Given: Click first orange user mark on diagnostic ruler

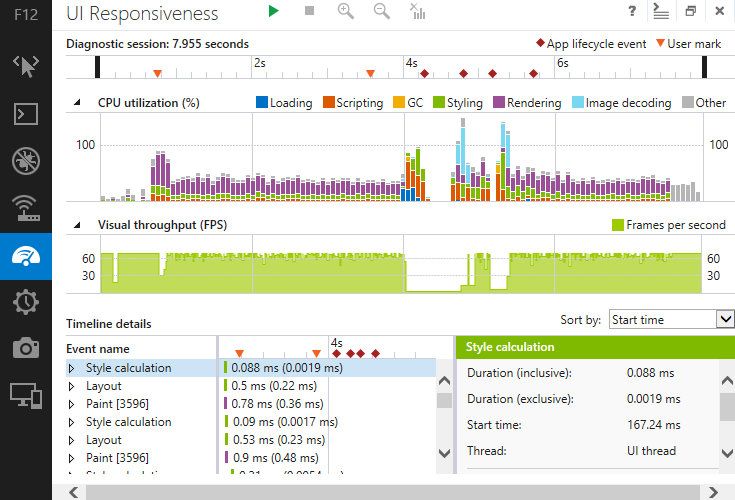Looking at the screenshot, I should click(x=157, y=73).
